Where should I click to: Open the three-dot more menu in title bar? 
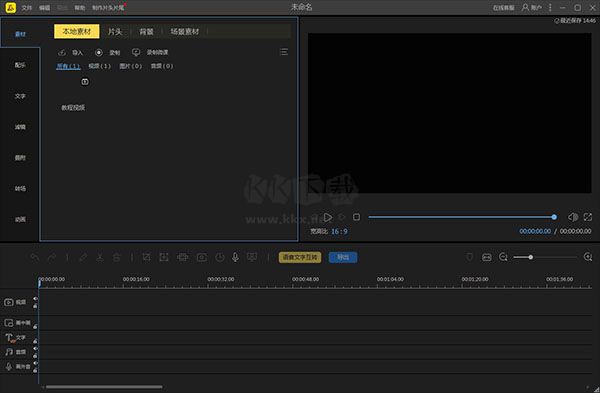[550, 7]
